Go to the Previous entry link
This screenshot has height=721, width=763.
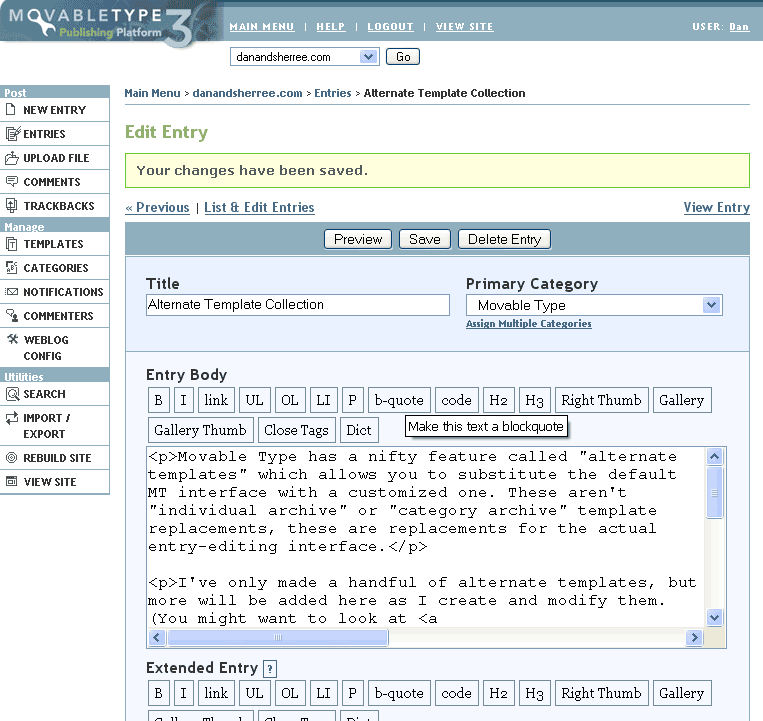tap(158, 207)
